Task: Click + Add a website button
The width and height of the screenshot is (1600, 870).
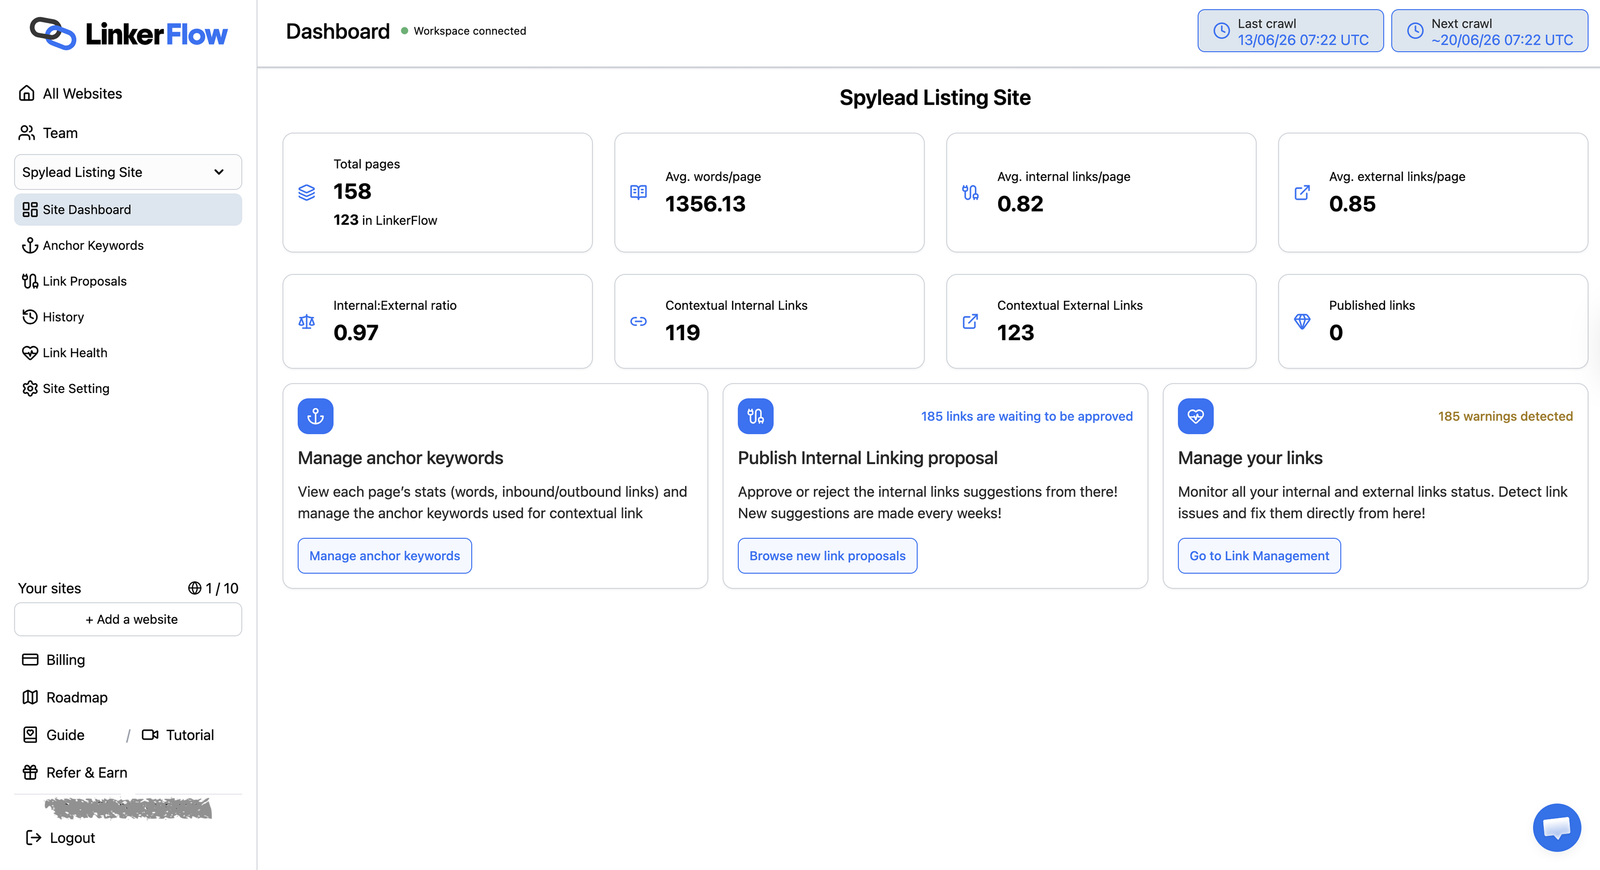Action: [128, 619]
